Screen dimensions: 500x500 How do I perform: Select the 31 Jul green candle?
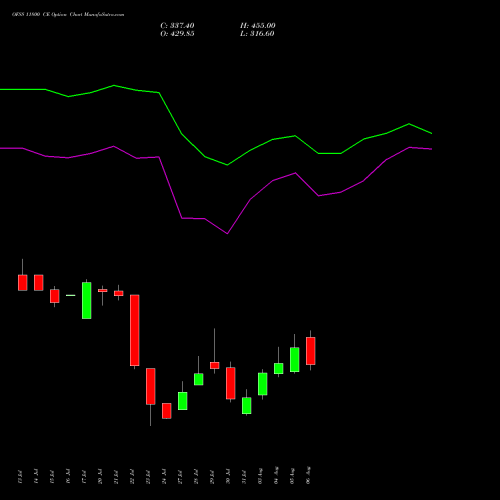(247, 406)
